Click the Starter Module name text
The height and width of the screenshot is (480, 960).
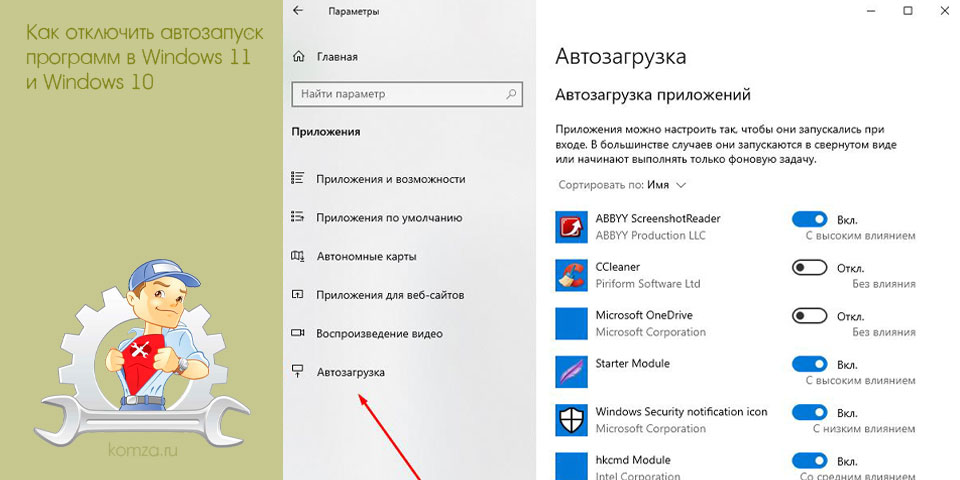click(x=632, y=364)
